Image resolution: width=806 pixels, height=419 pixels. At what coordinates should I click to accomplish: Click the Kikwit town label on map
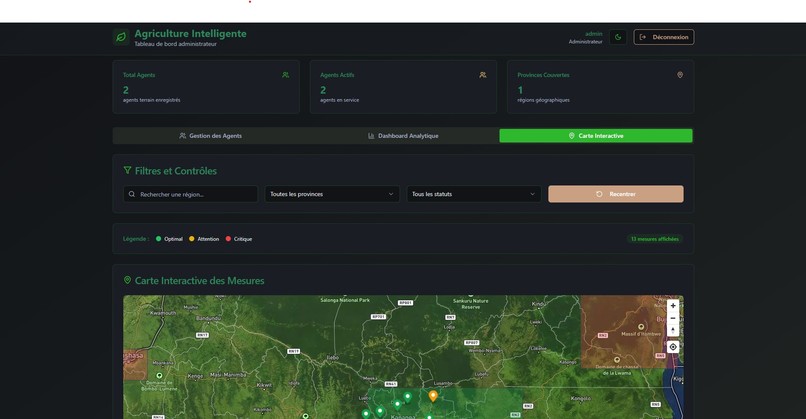[x=264, y=385]
